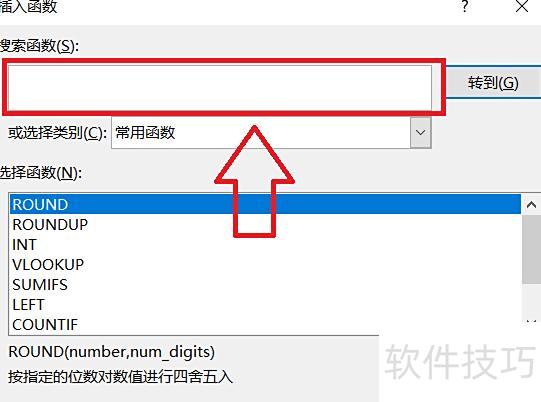Select ROUND in the function list

coord(265,204)
